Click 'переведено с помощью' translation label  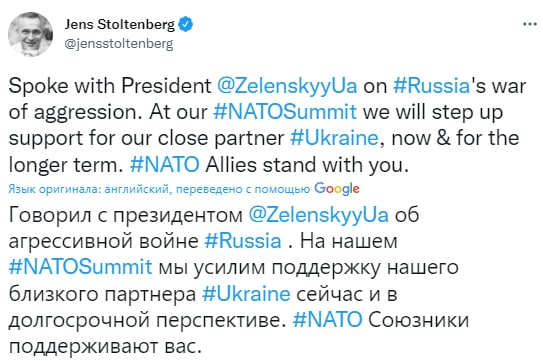(243, 189)
